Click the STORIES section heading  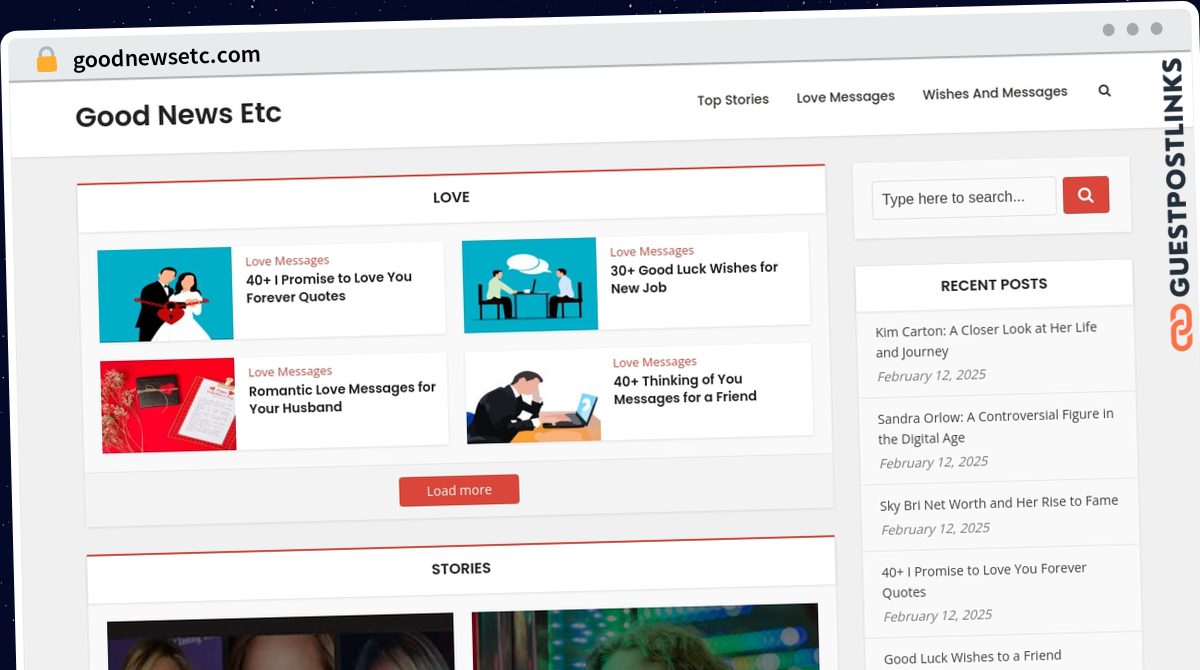coord(461,568)
